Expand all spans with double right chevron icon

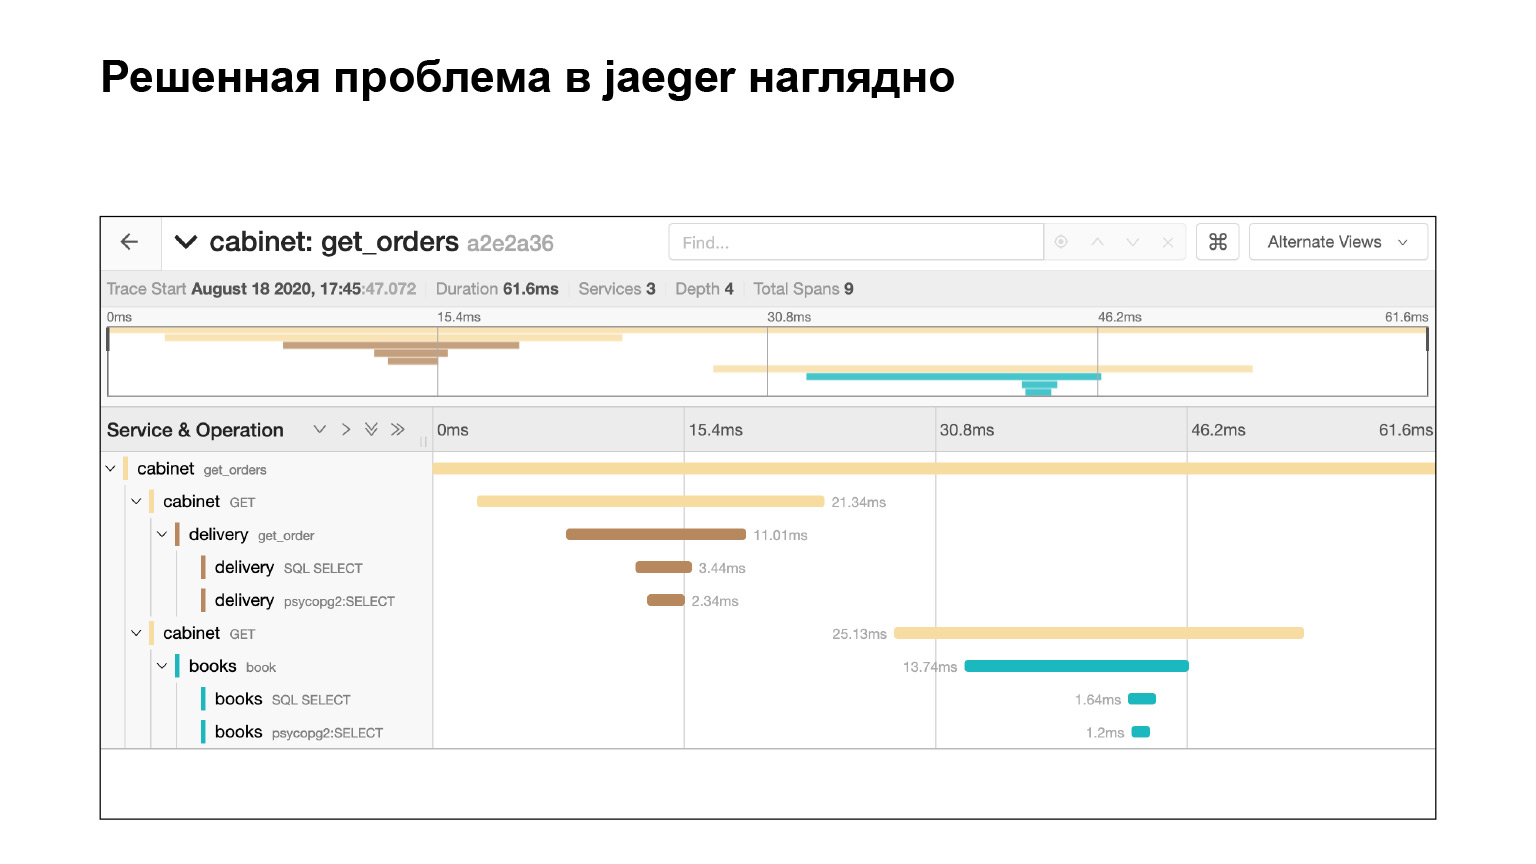pyautogui.click(x=397, y=429)
